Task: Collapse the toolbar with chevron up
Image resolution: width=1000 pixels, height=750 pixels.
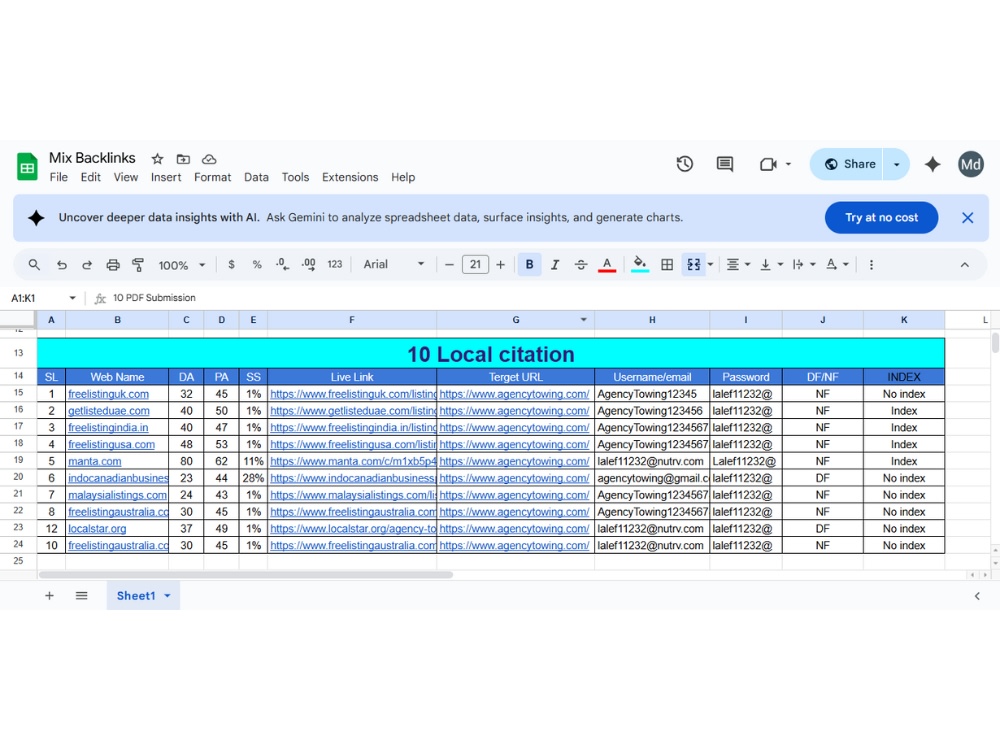Action: pyautogui.click(x=964, y=265)
